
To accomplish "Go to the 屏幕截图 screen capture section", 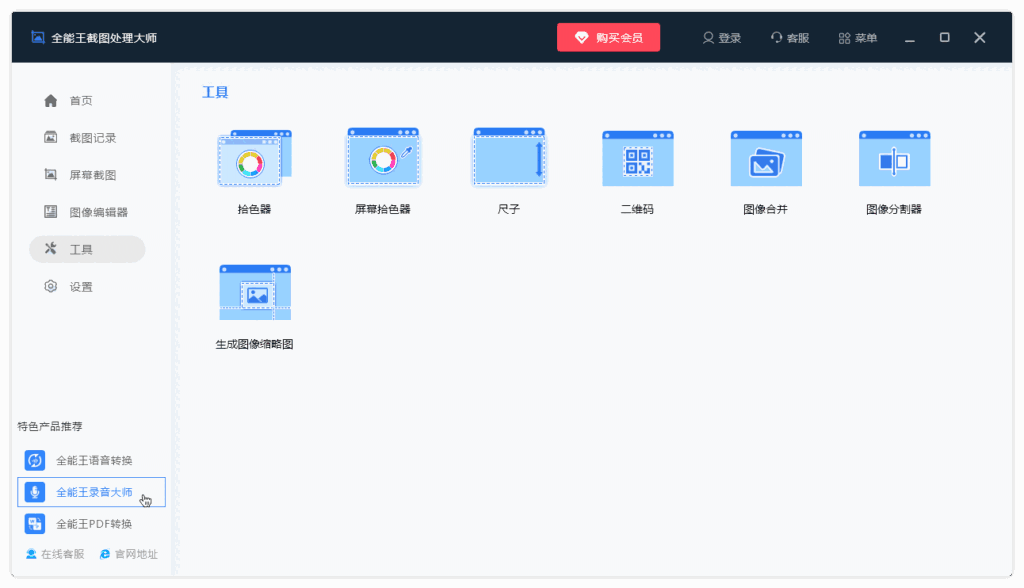I will pyautogui.click(x=87, y=174).
